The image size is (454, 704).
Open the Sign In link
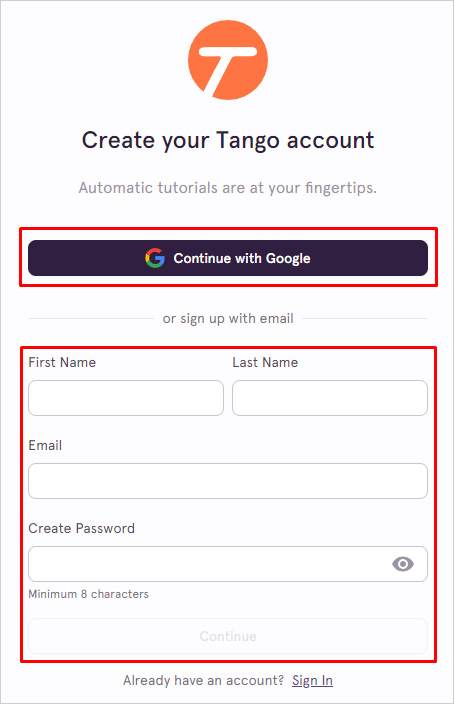313,681
